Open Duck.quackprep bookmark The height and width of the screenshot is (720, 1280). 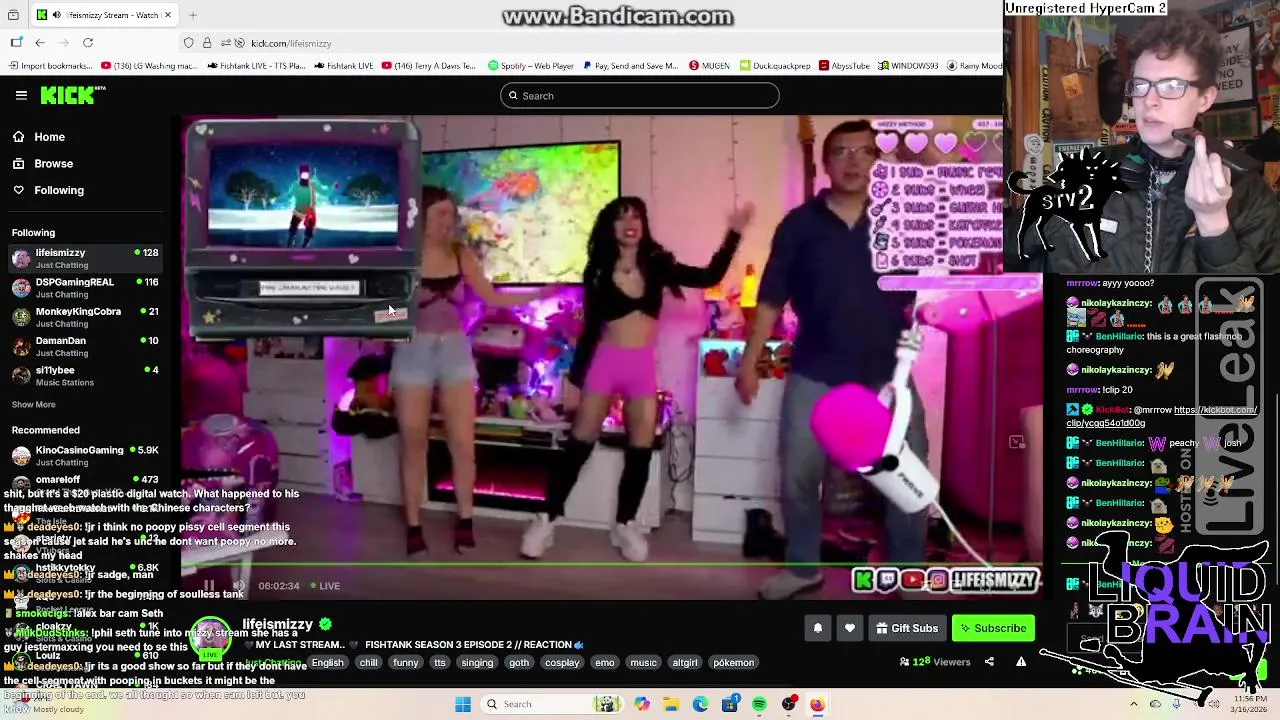tap(774, 66)
